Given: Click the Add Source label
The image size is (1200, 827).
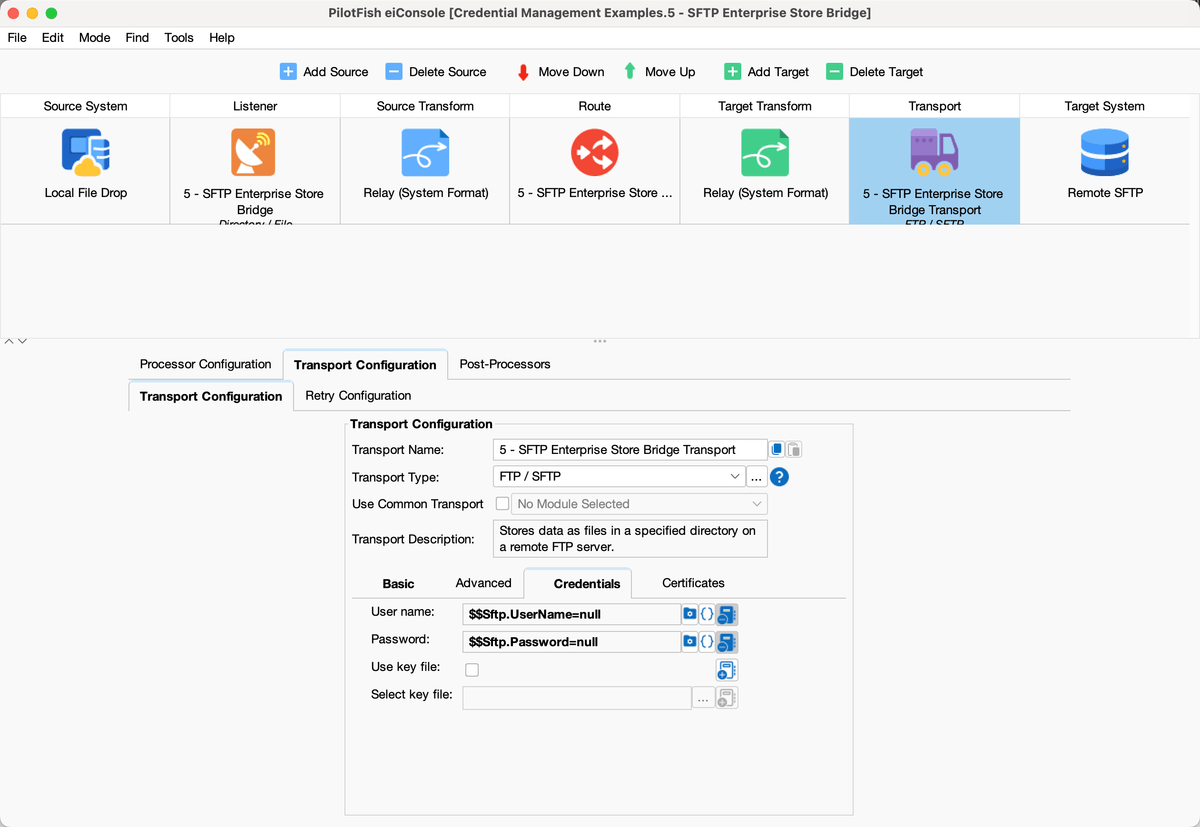Looking at the screenshot, I should coord(336,72).
